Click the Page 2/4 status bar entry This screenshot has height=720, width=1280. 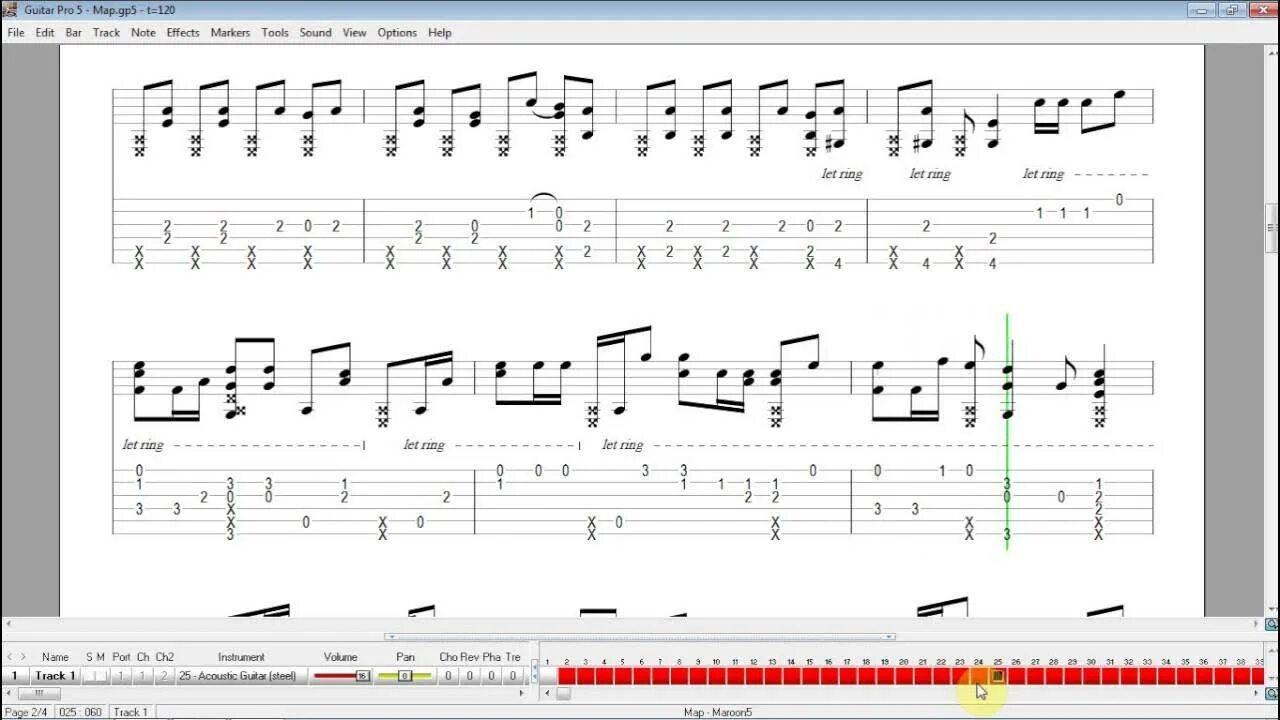coord(27,712)
